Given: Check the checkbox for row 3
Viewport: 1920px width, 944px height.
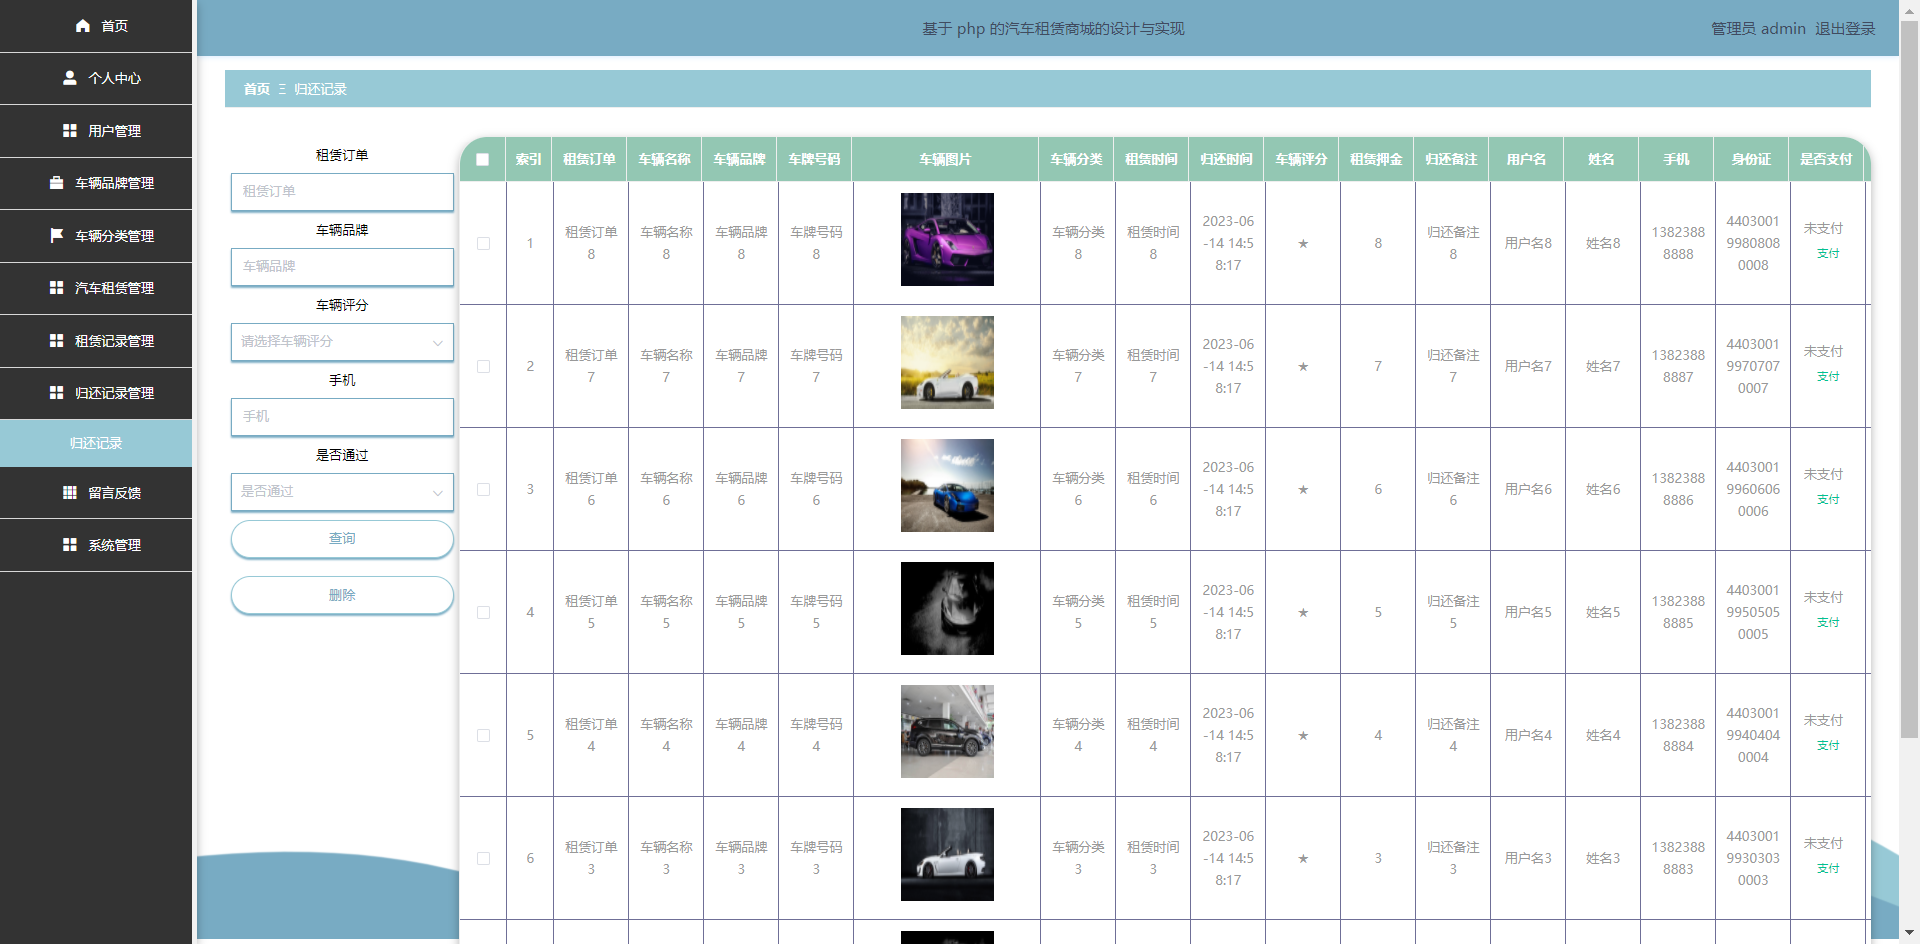Looking at the screenshot, I should tap(483, 489).
